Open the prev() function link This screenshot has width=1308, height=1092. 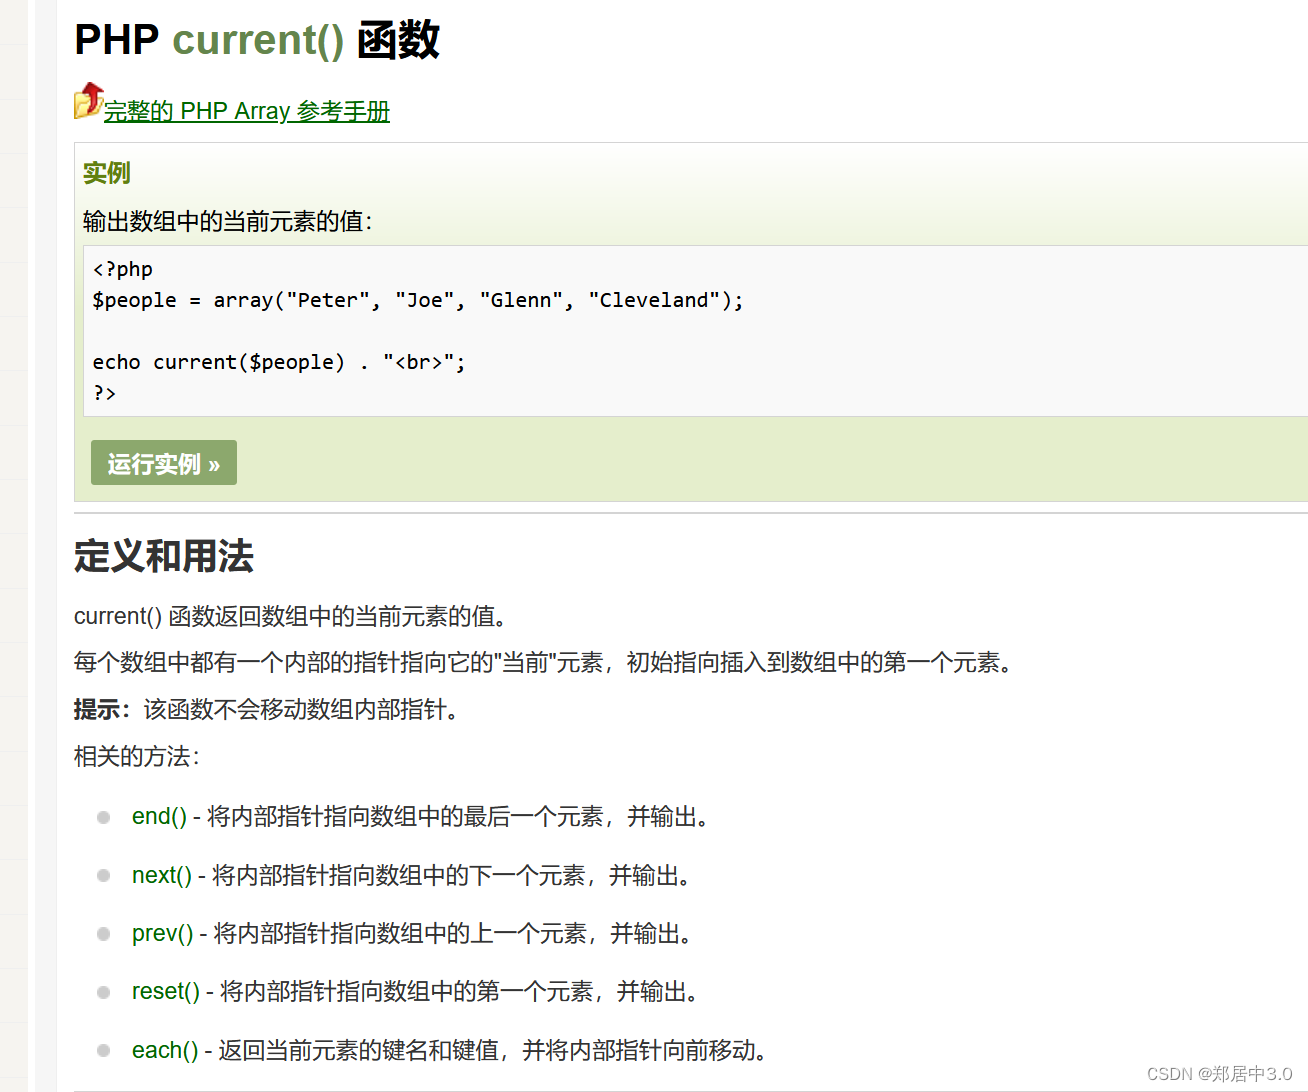[x=162, y=933]
